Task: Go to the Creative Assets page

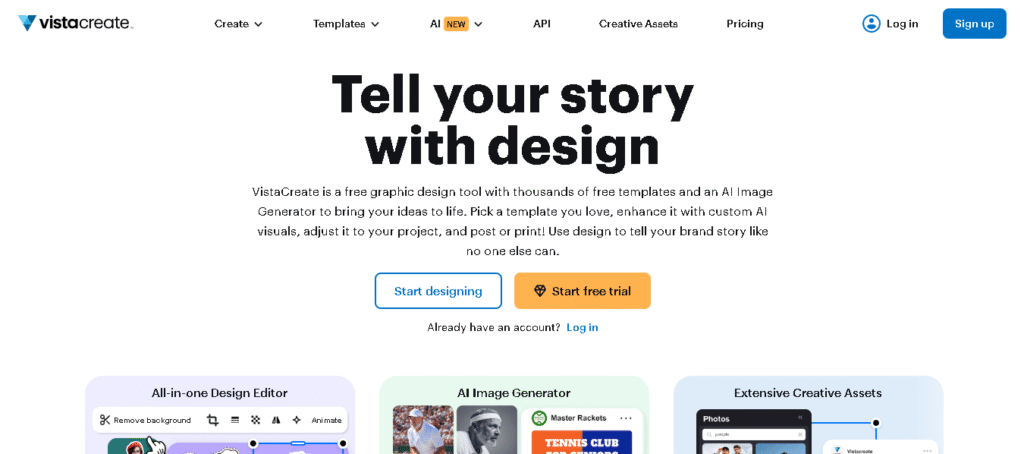Action: click(x=638, y=24)
